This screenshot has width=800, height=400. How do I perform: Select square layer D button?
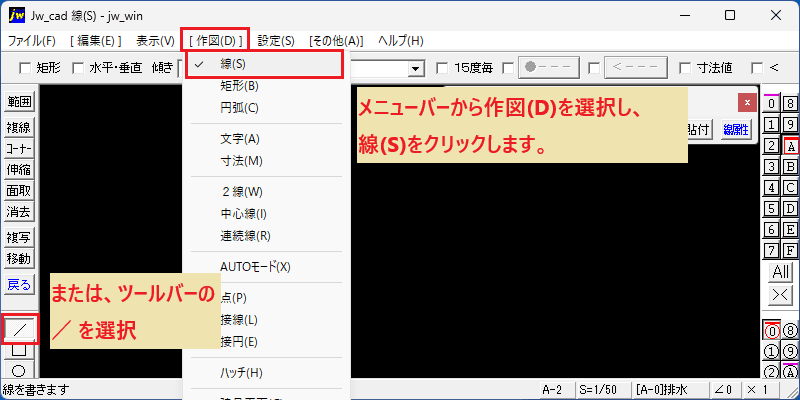tap(791, 209)
